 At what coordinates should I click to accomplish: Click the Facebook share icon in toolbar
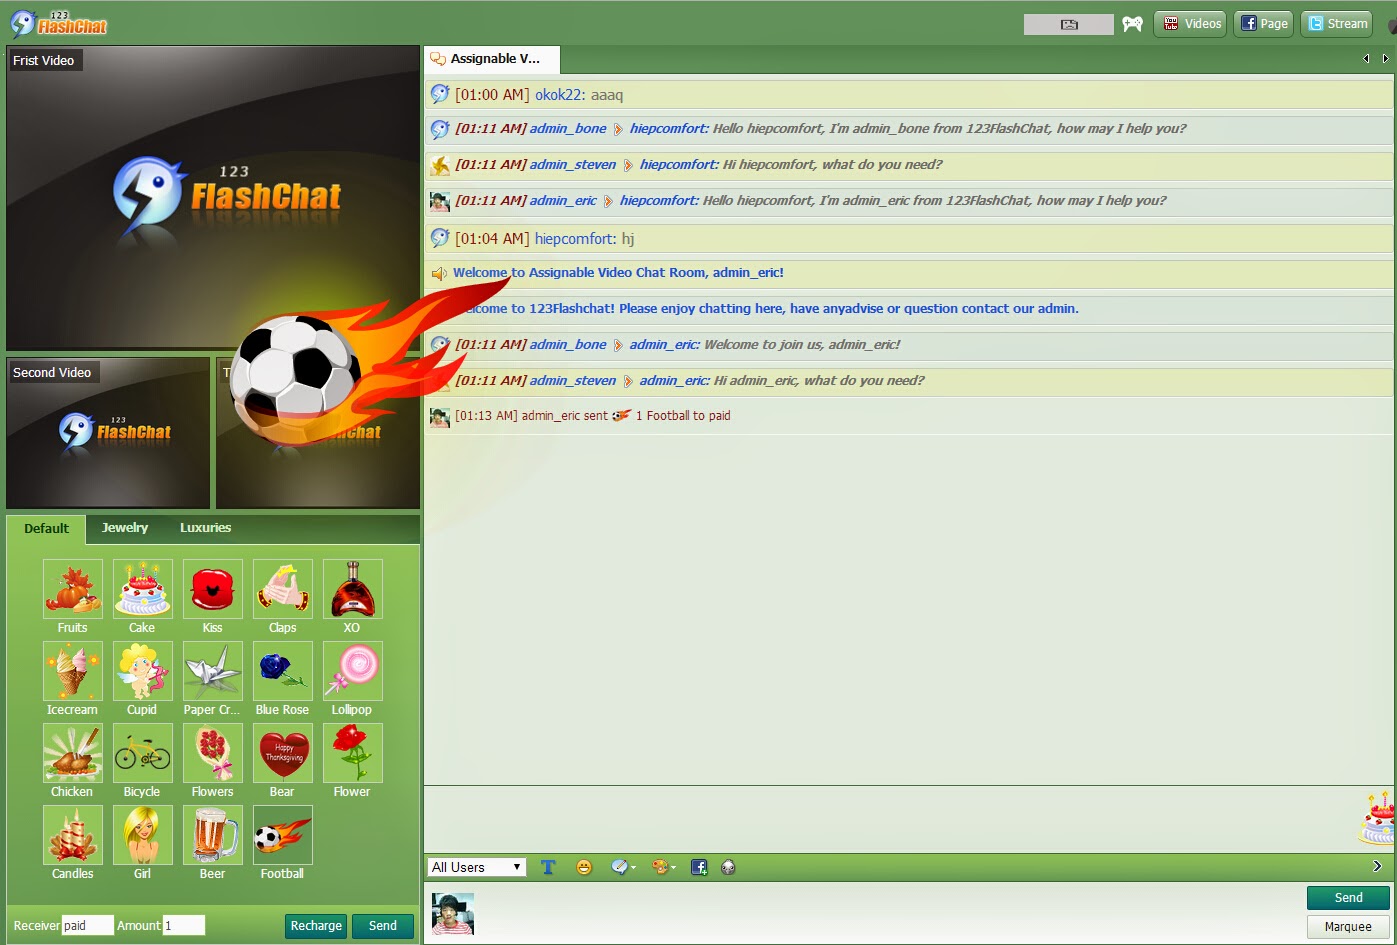pos(699,867)
